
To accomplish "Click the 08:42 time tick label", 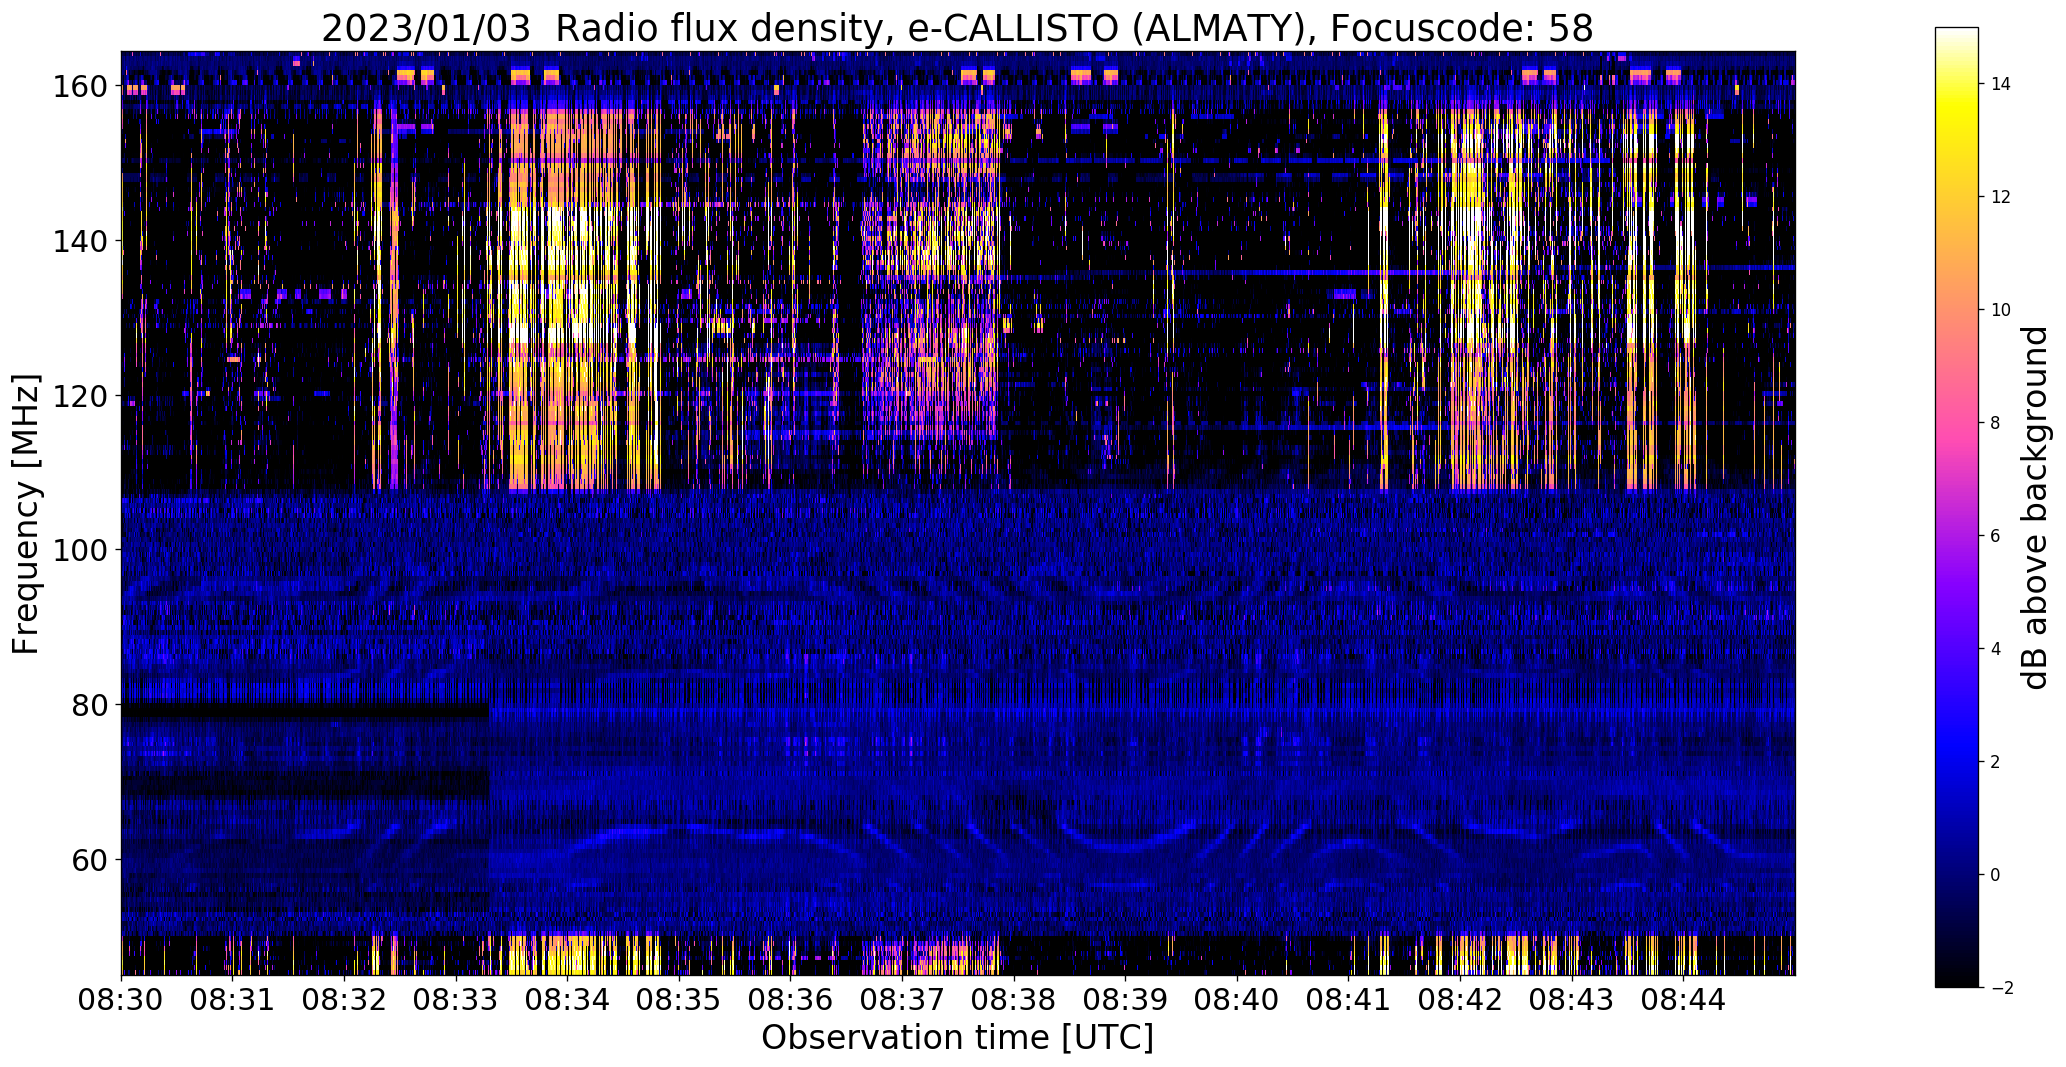I will pos(1461,998).
